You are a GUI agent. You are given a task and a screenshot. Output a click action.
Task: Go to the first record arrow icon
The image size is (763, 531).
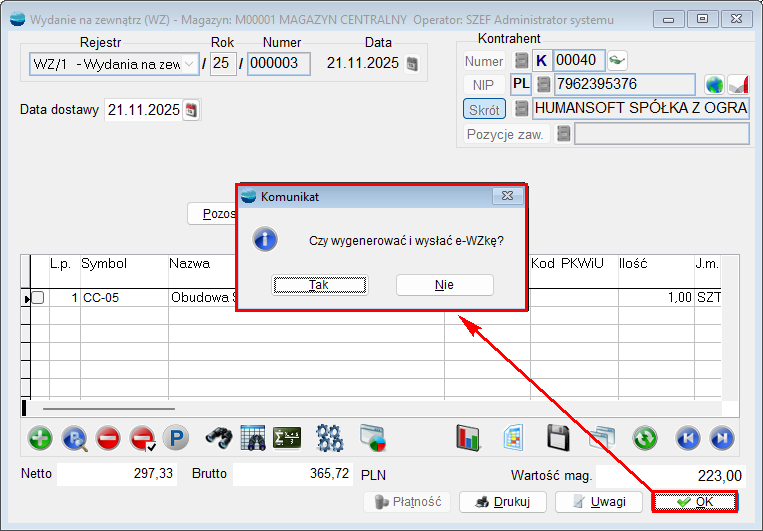click(687, 438)
